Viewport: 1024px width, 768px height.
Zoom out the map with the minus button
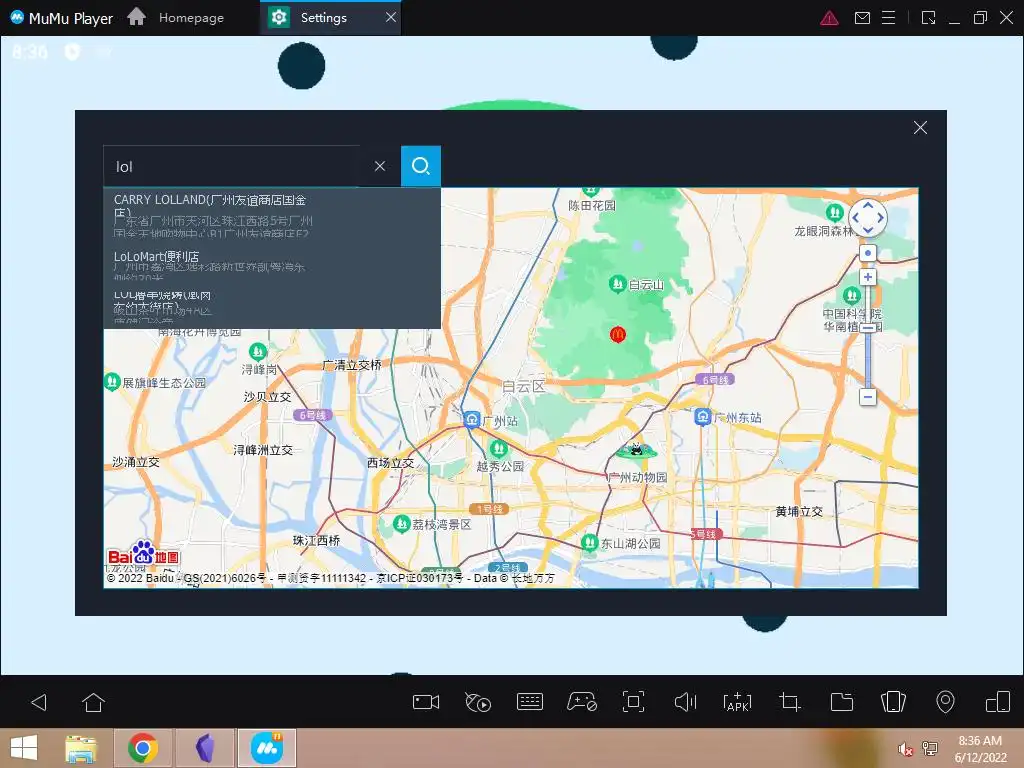pos(867,396)
